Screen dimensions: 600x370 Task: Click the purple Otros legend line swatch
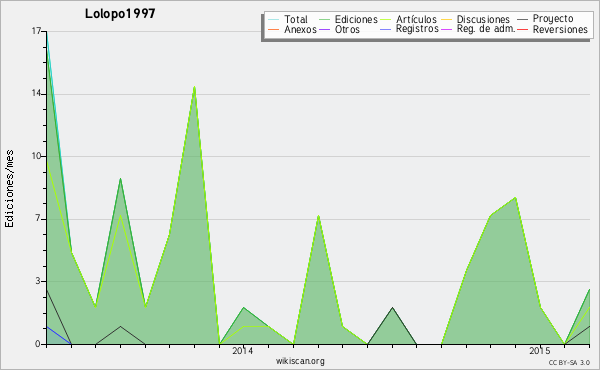[x=324, y=29]
